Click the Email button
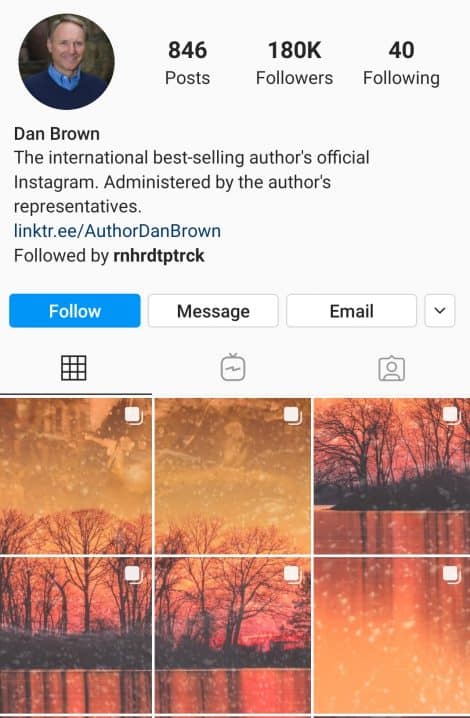This screenshot has width=470, height=718. tap(351, 311)
